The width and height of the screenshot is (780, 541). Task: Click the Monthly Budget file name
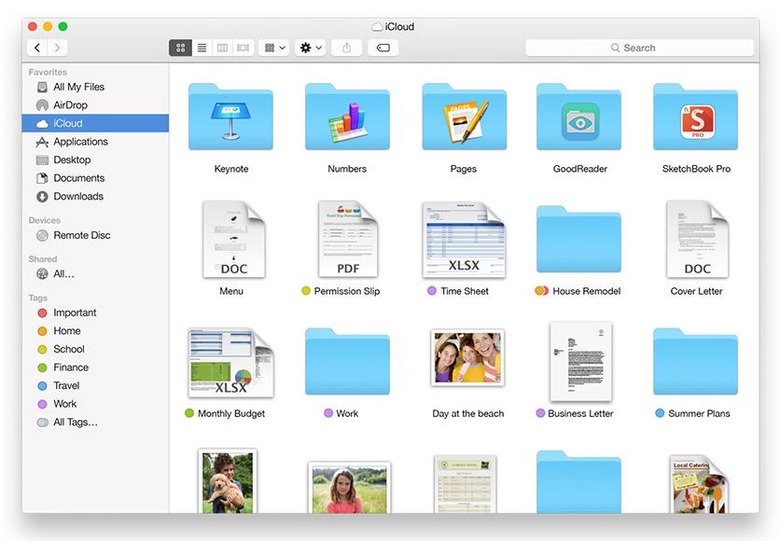click(x=231, y=413)
